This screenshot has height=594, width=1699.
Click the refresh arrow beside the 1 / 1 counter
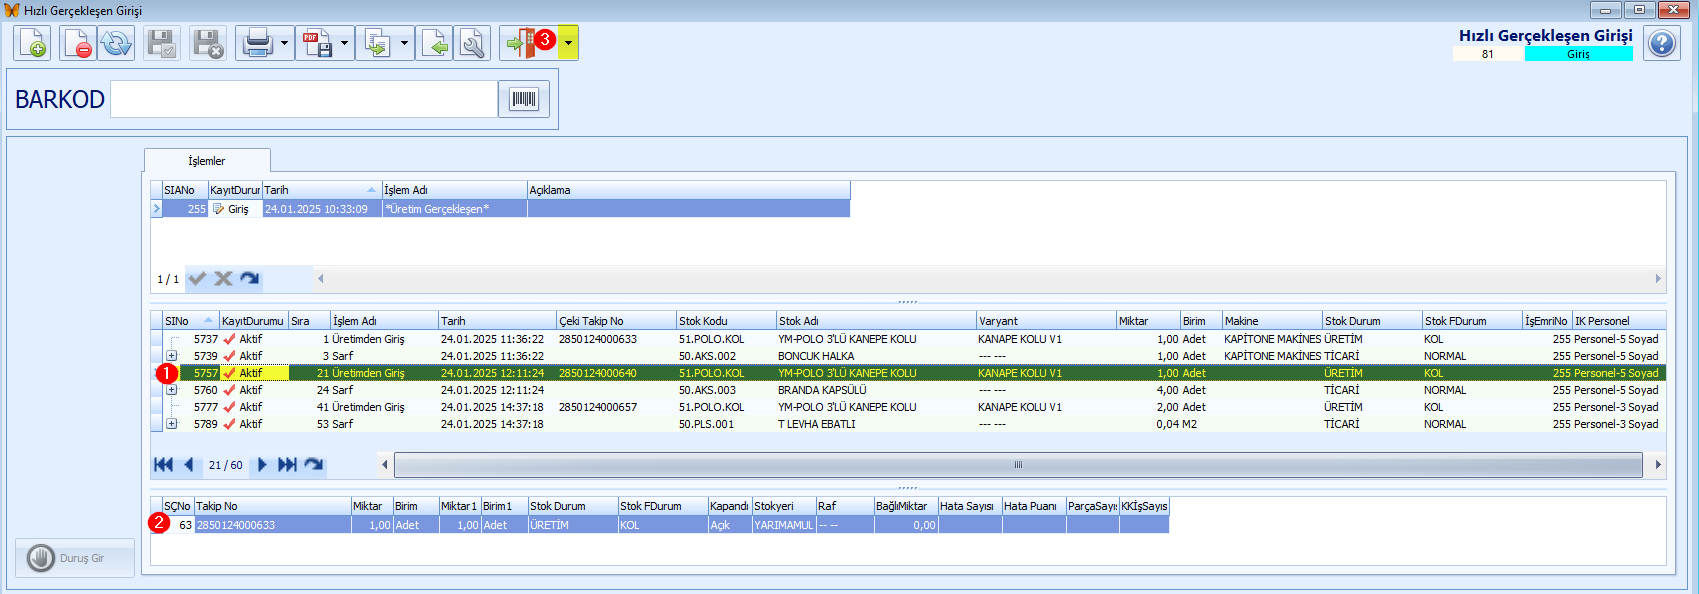[249, 279]
